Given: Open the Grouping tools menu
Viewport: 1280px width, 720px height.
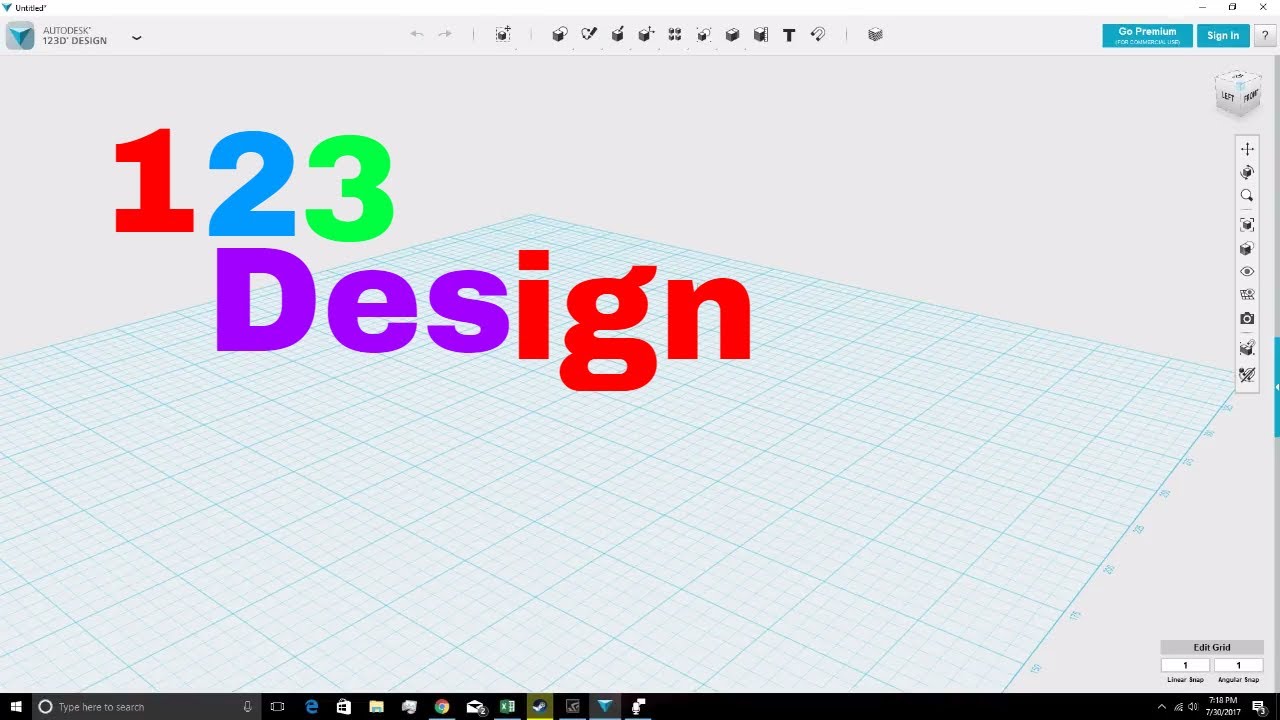Looking at the screenshot, I should (x=704, y=34).
